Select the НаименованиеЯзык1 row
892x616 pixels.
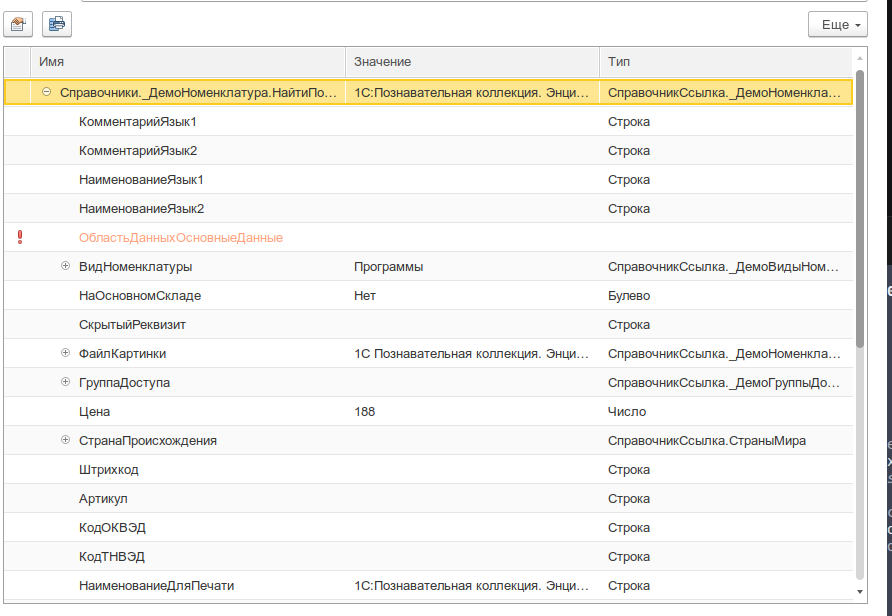pos(428,180)
